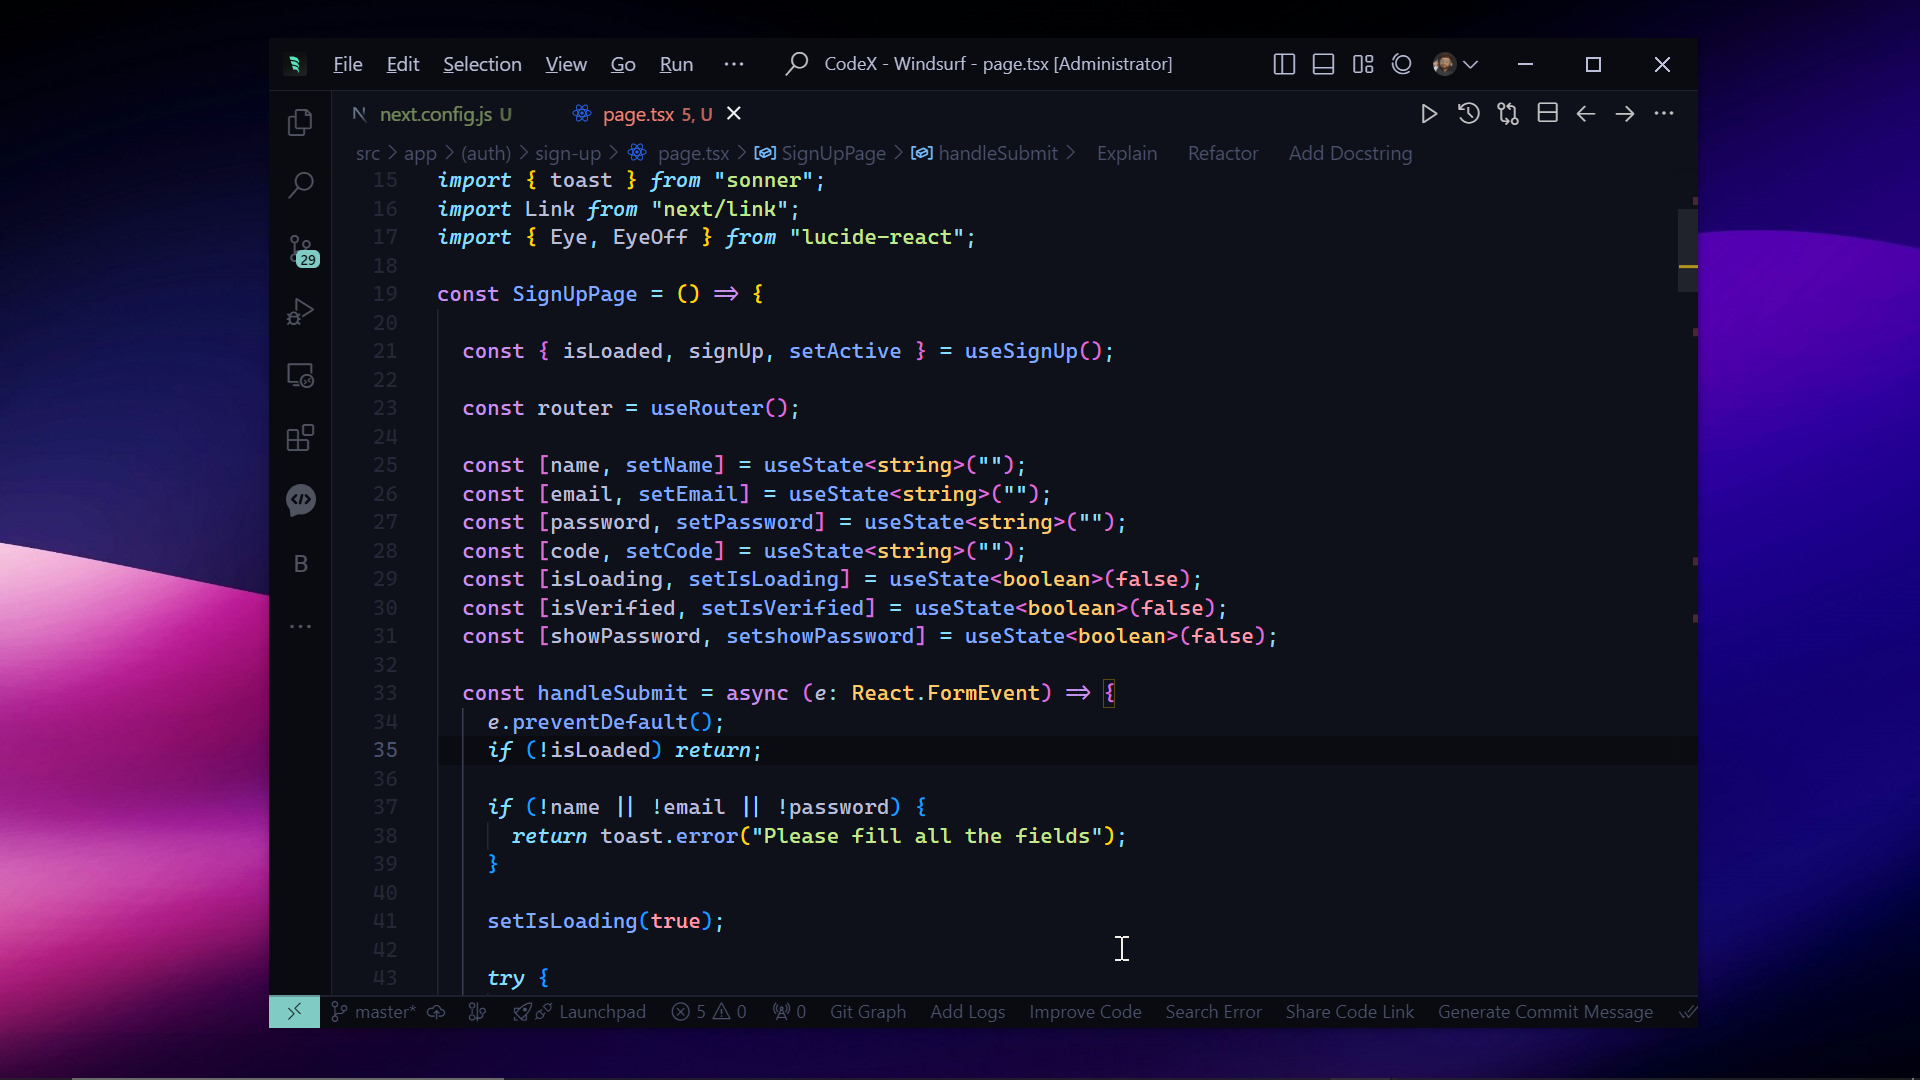Open the Explorer view in the activity bar
The height and width of the screenshot is (1080, 1920).
pos(300,123)
